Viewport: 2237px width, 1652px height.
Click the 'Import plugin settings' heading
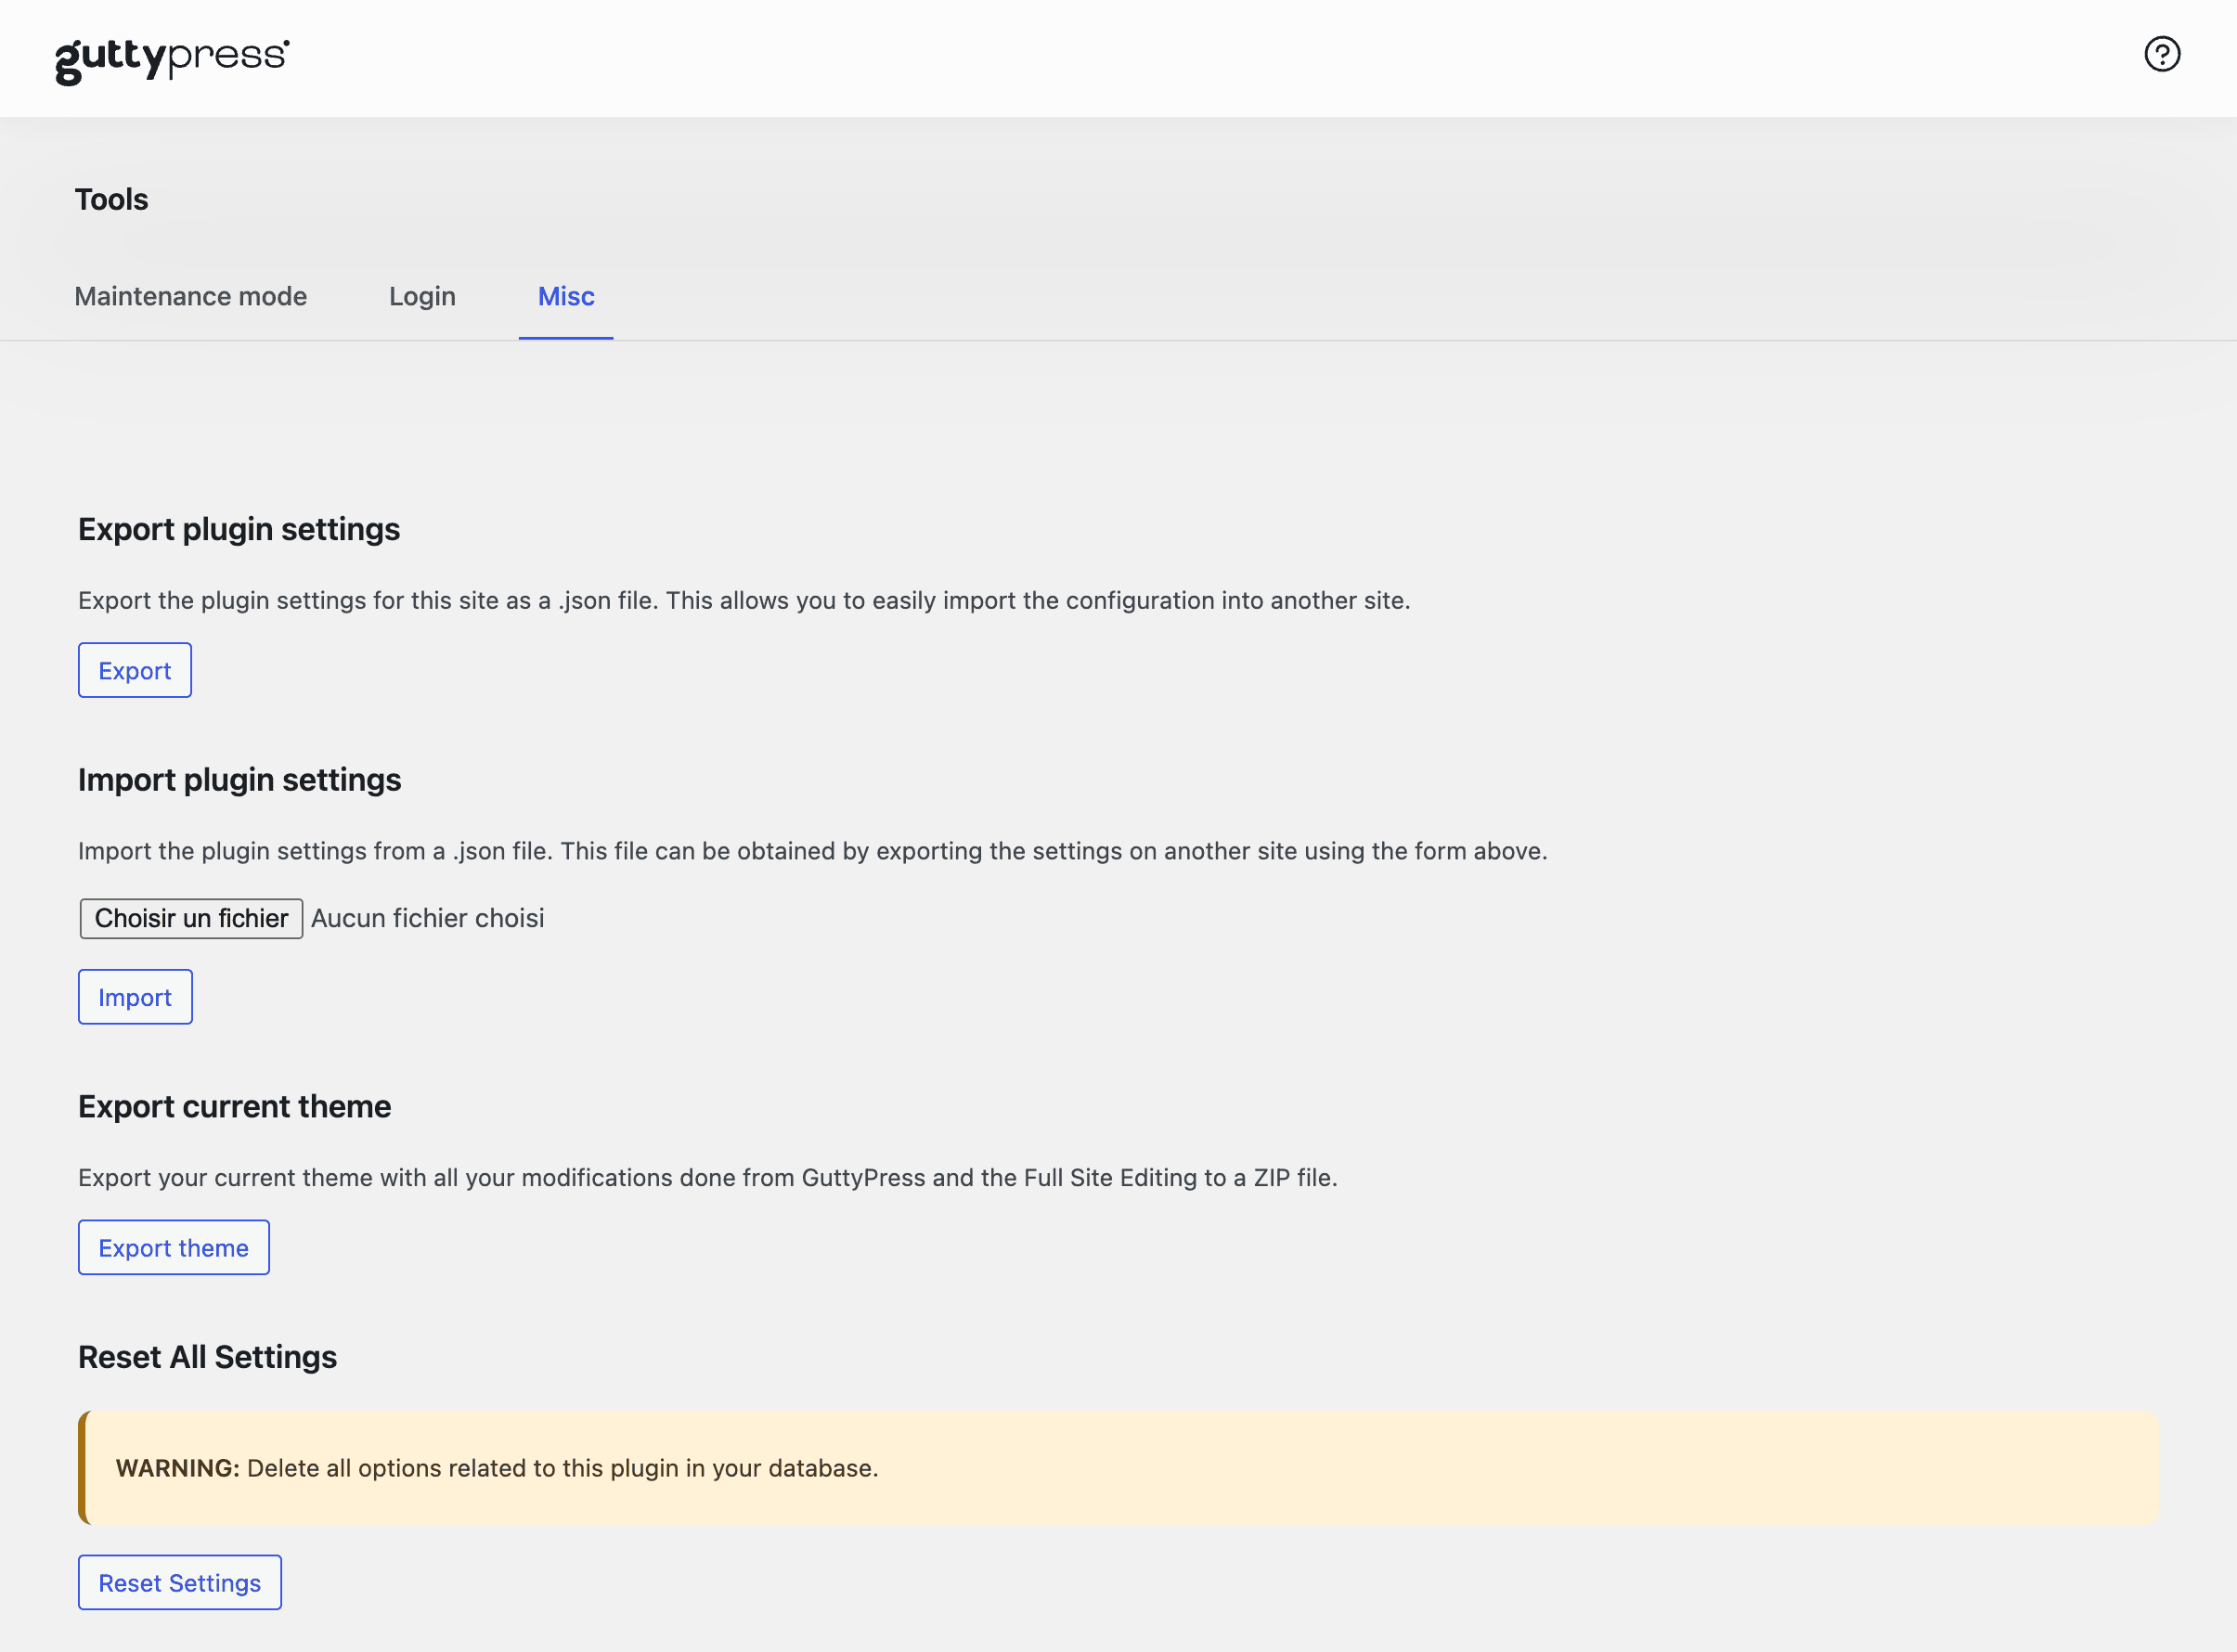coord(240,779)
